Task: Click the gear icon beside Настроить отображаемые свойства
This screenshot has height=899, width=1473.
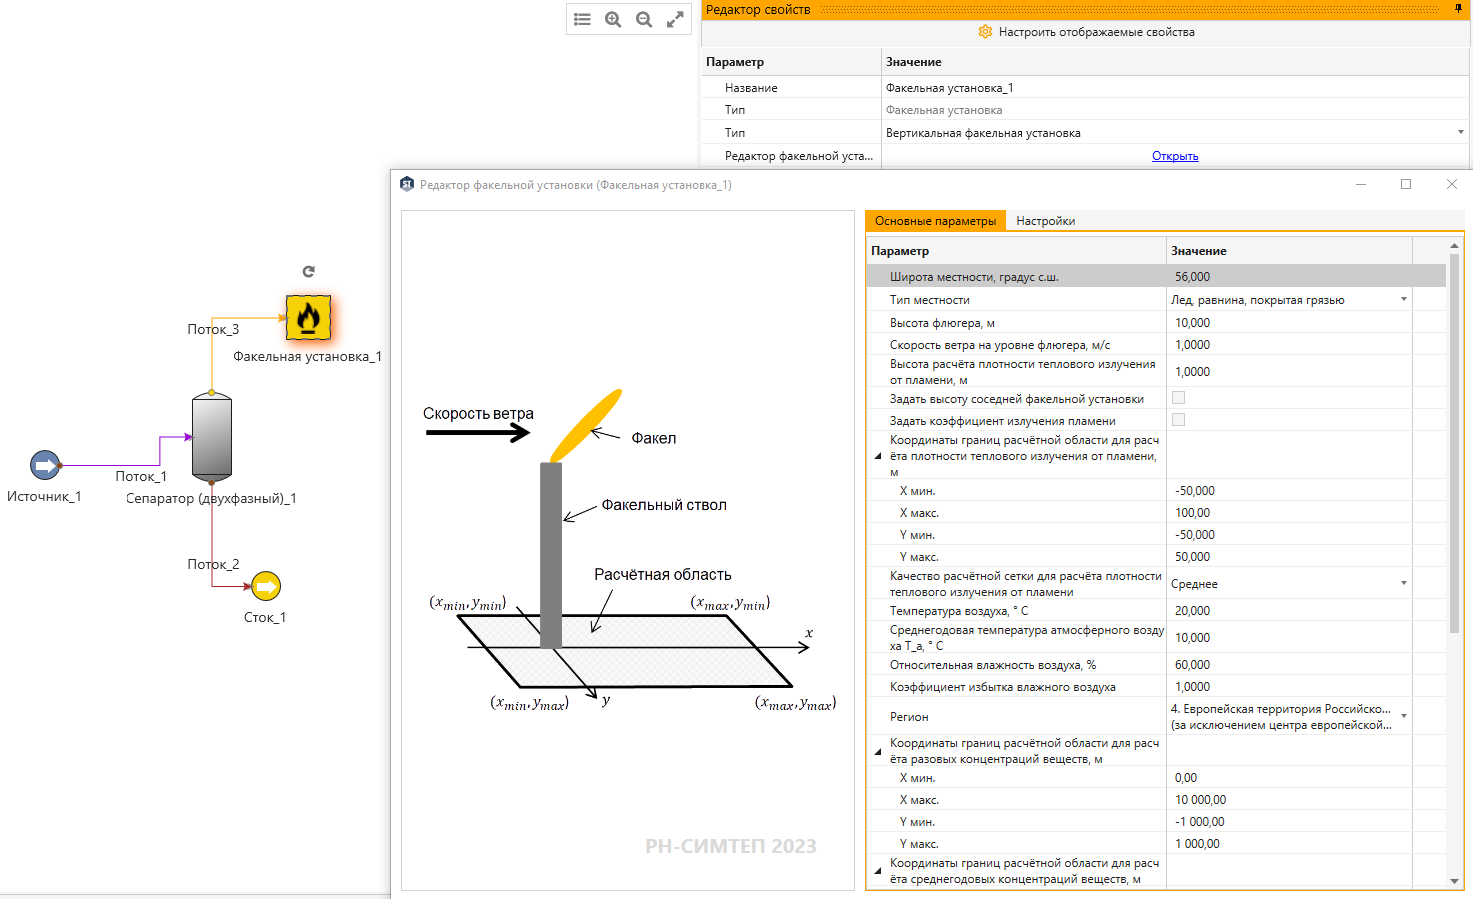Action: [985, 32]
